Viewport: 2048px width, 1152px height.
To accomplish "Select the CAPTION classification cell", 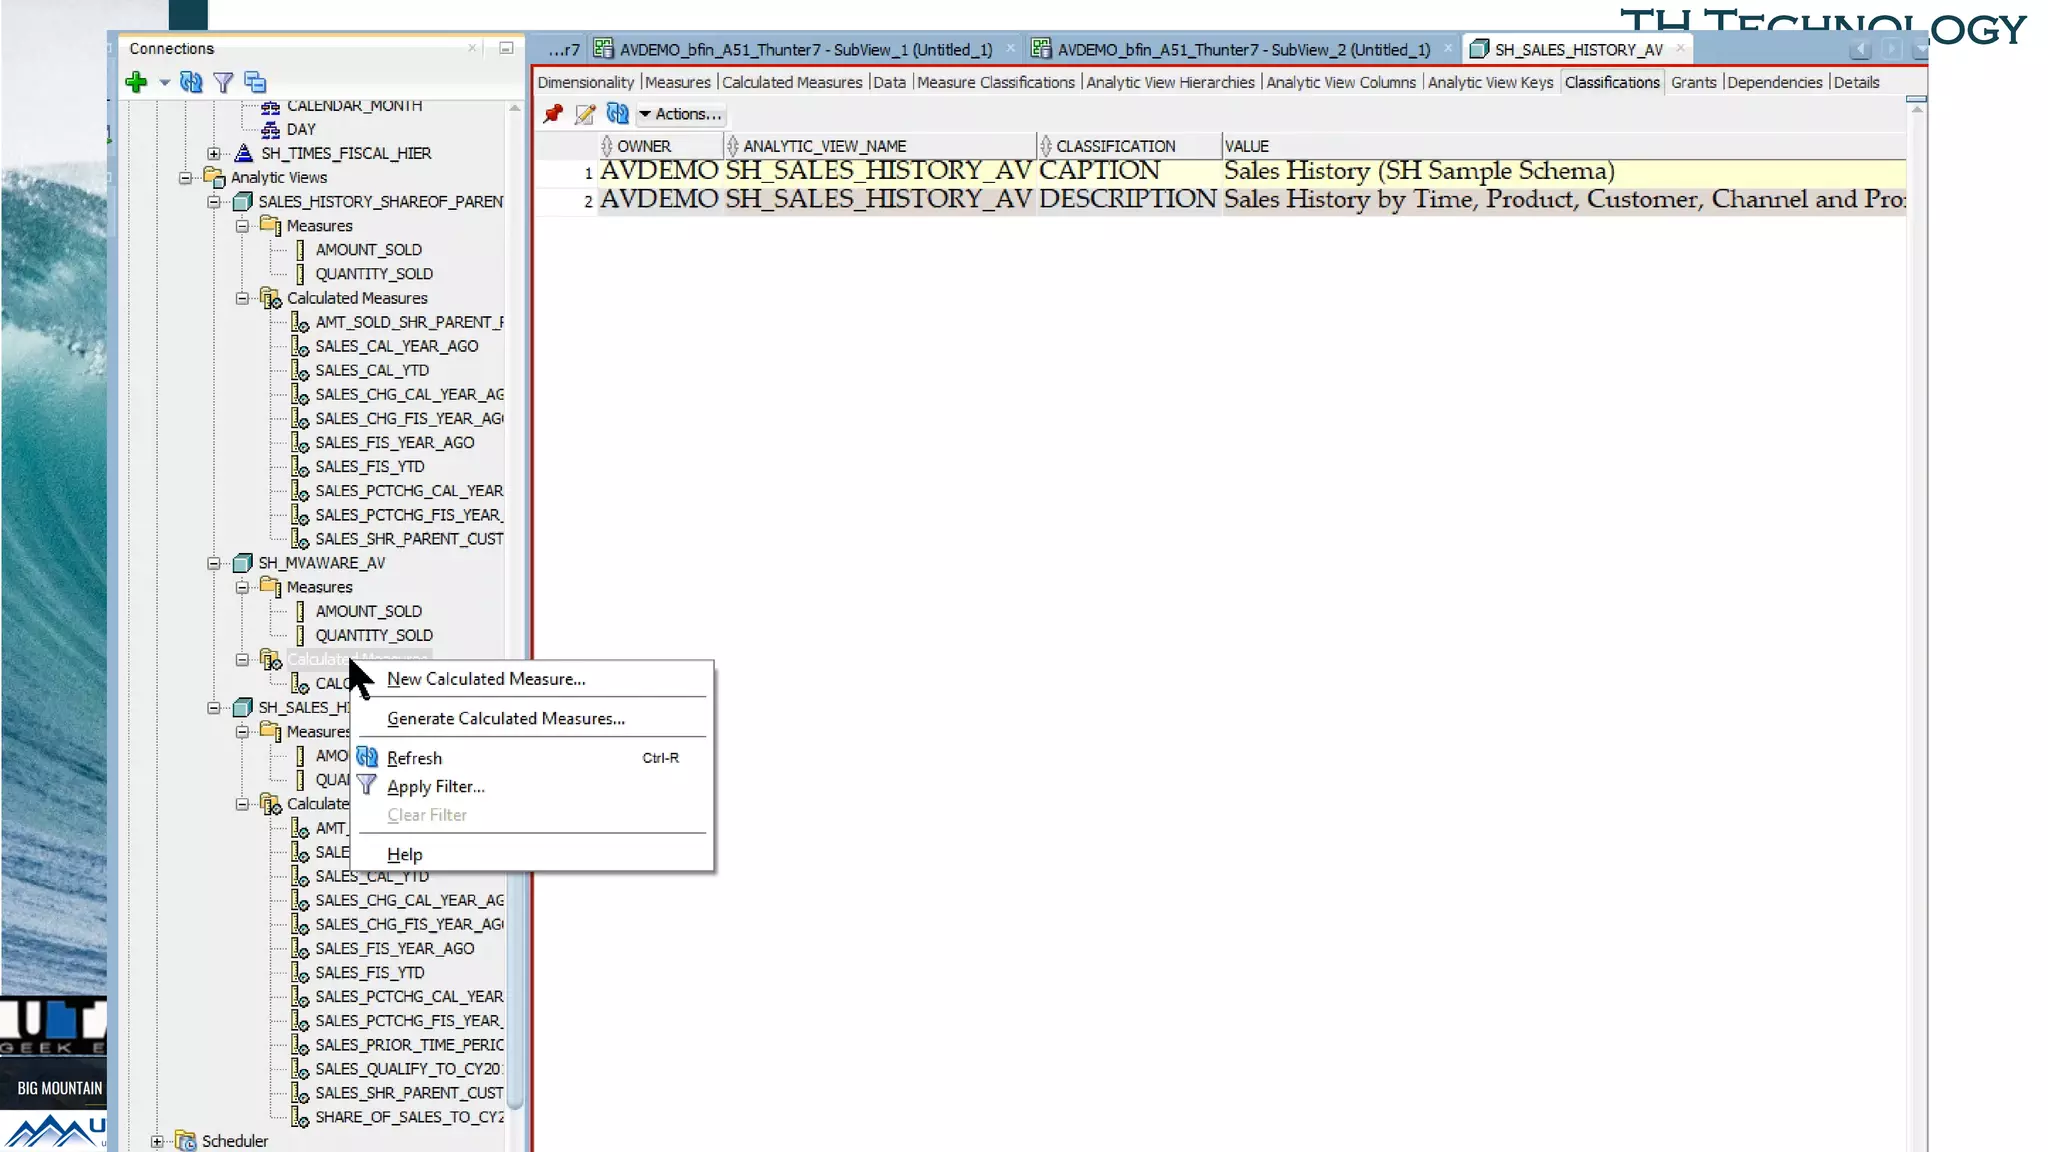I will click(1129, 171).
